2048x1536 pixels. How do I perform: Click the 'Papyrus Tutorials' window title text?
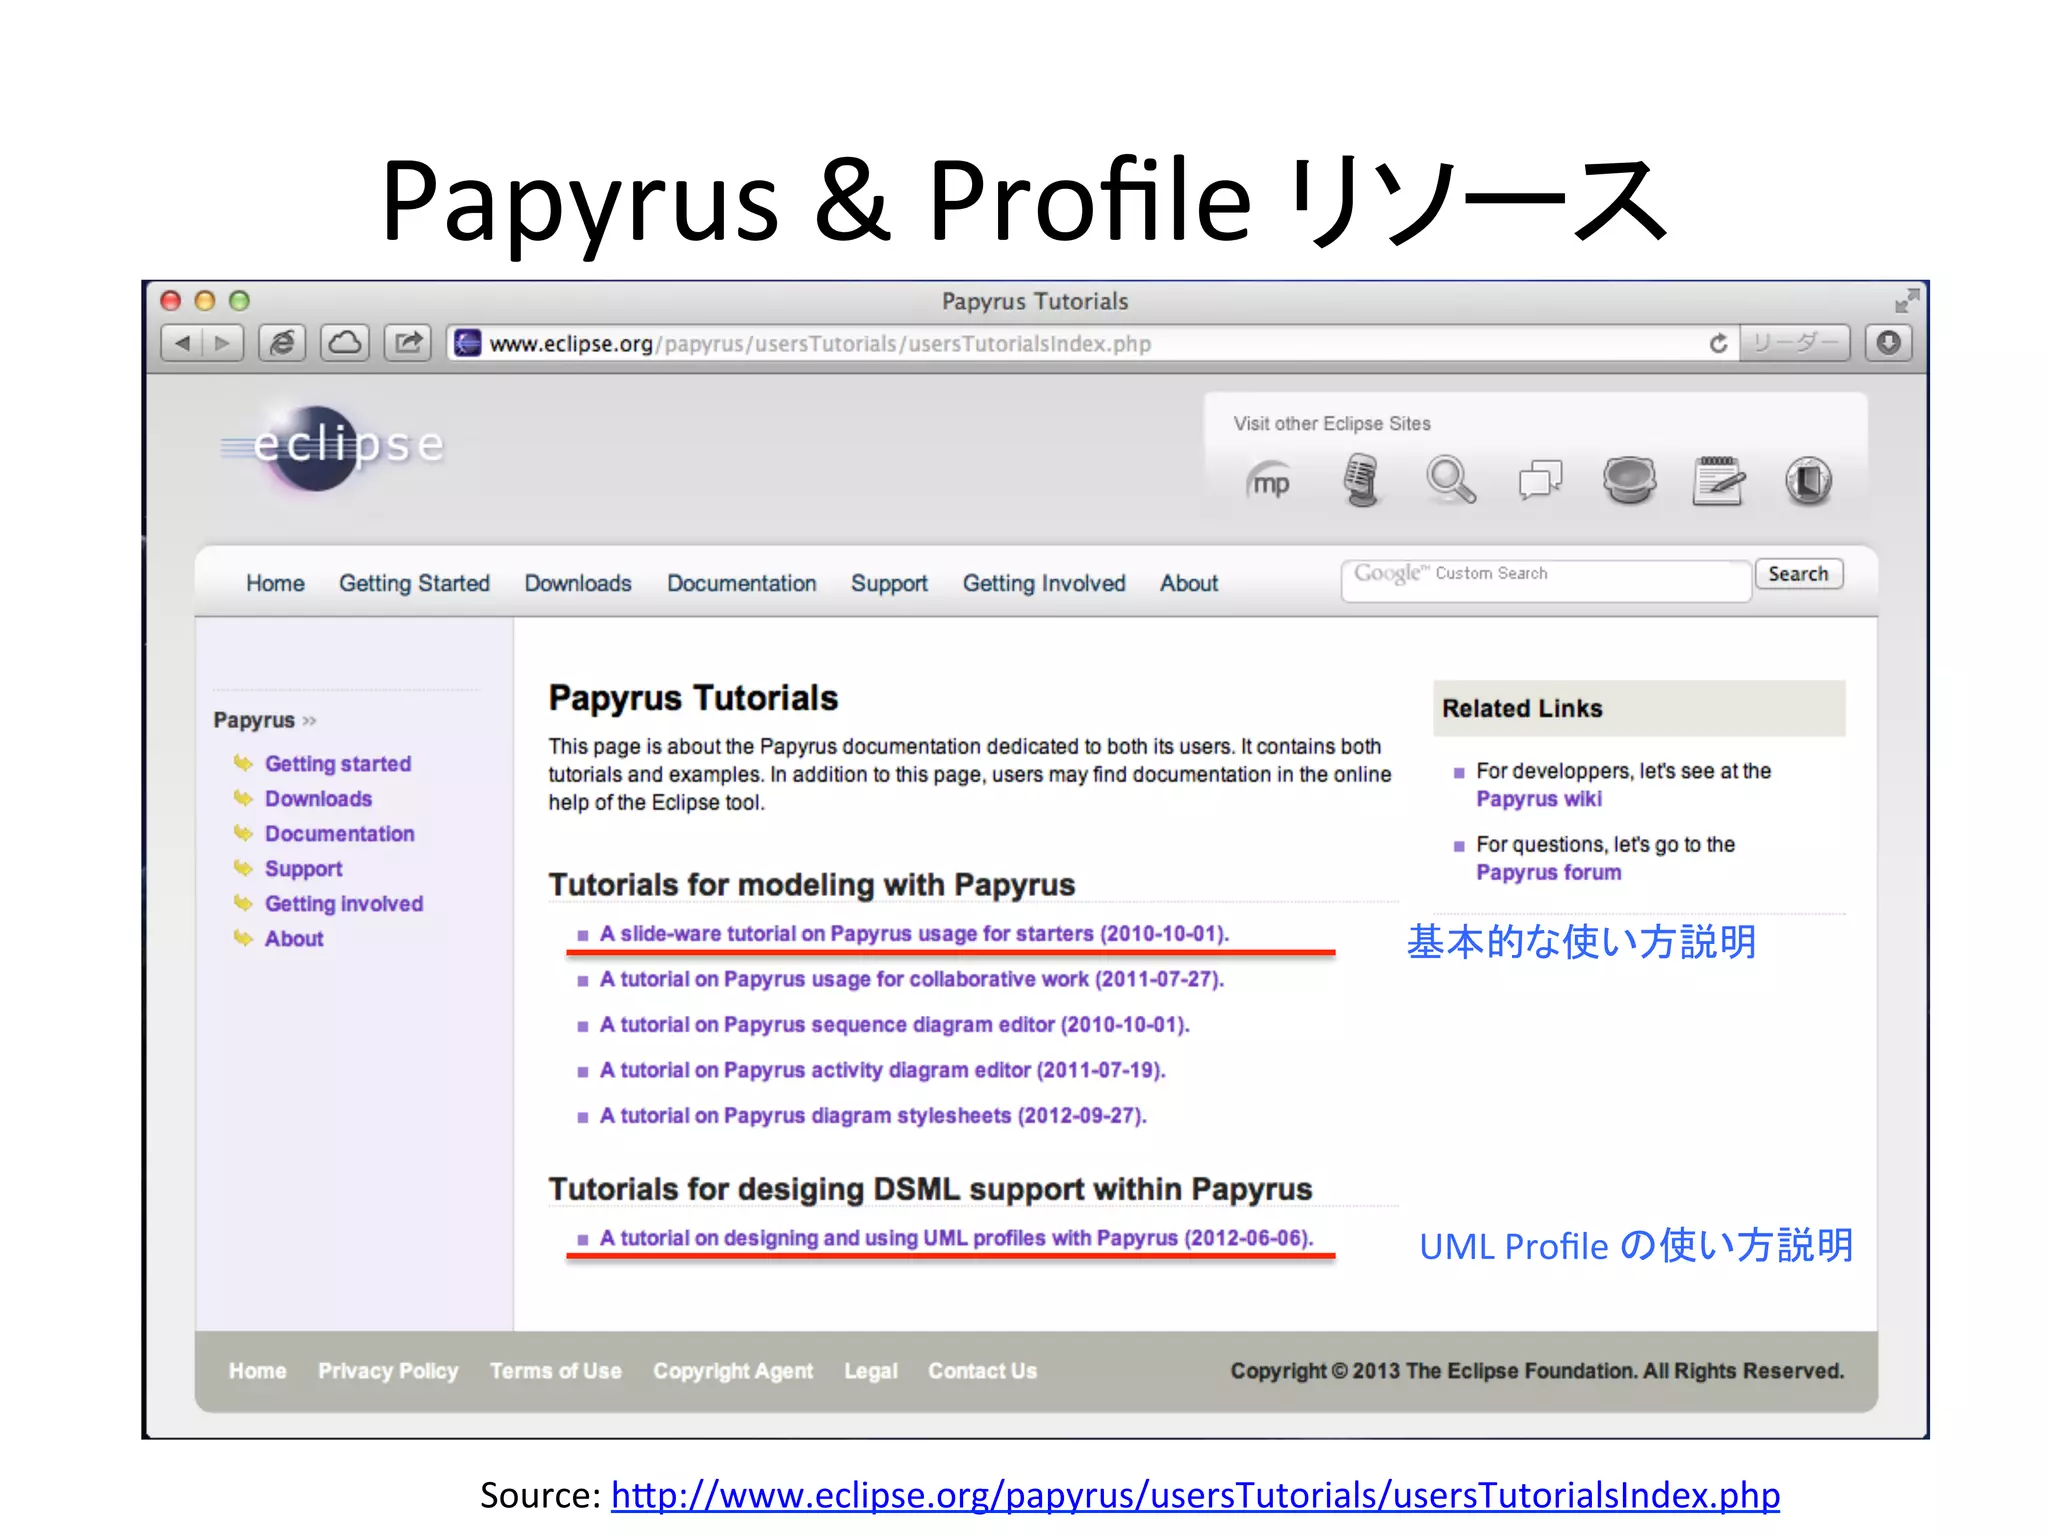click(1034, 301)
